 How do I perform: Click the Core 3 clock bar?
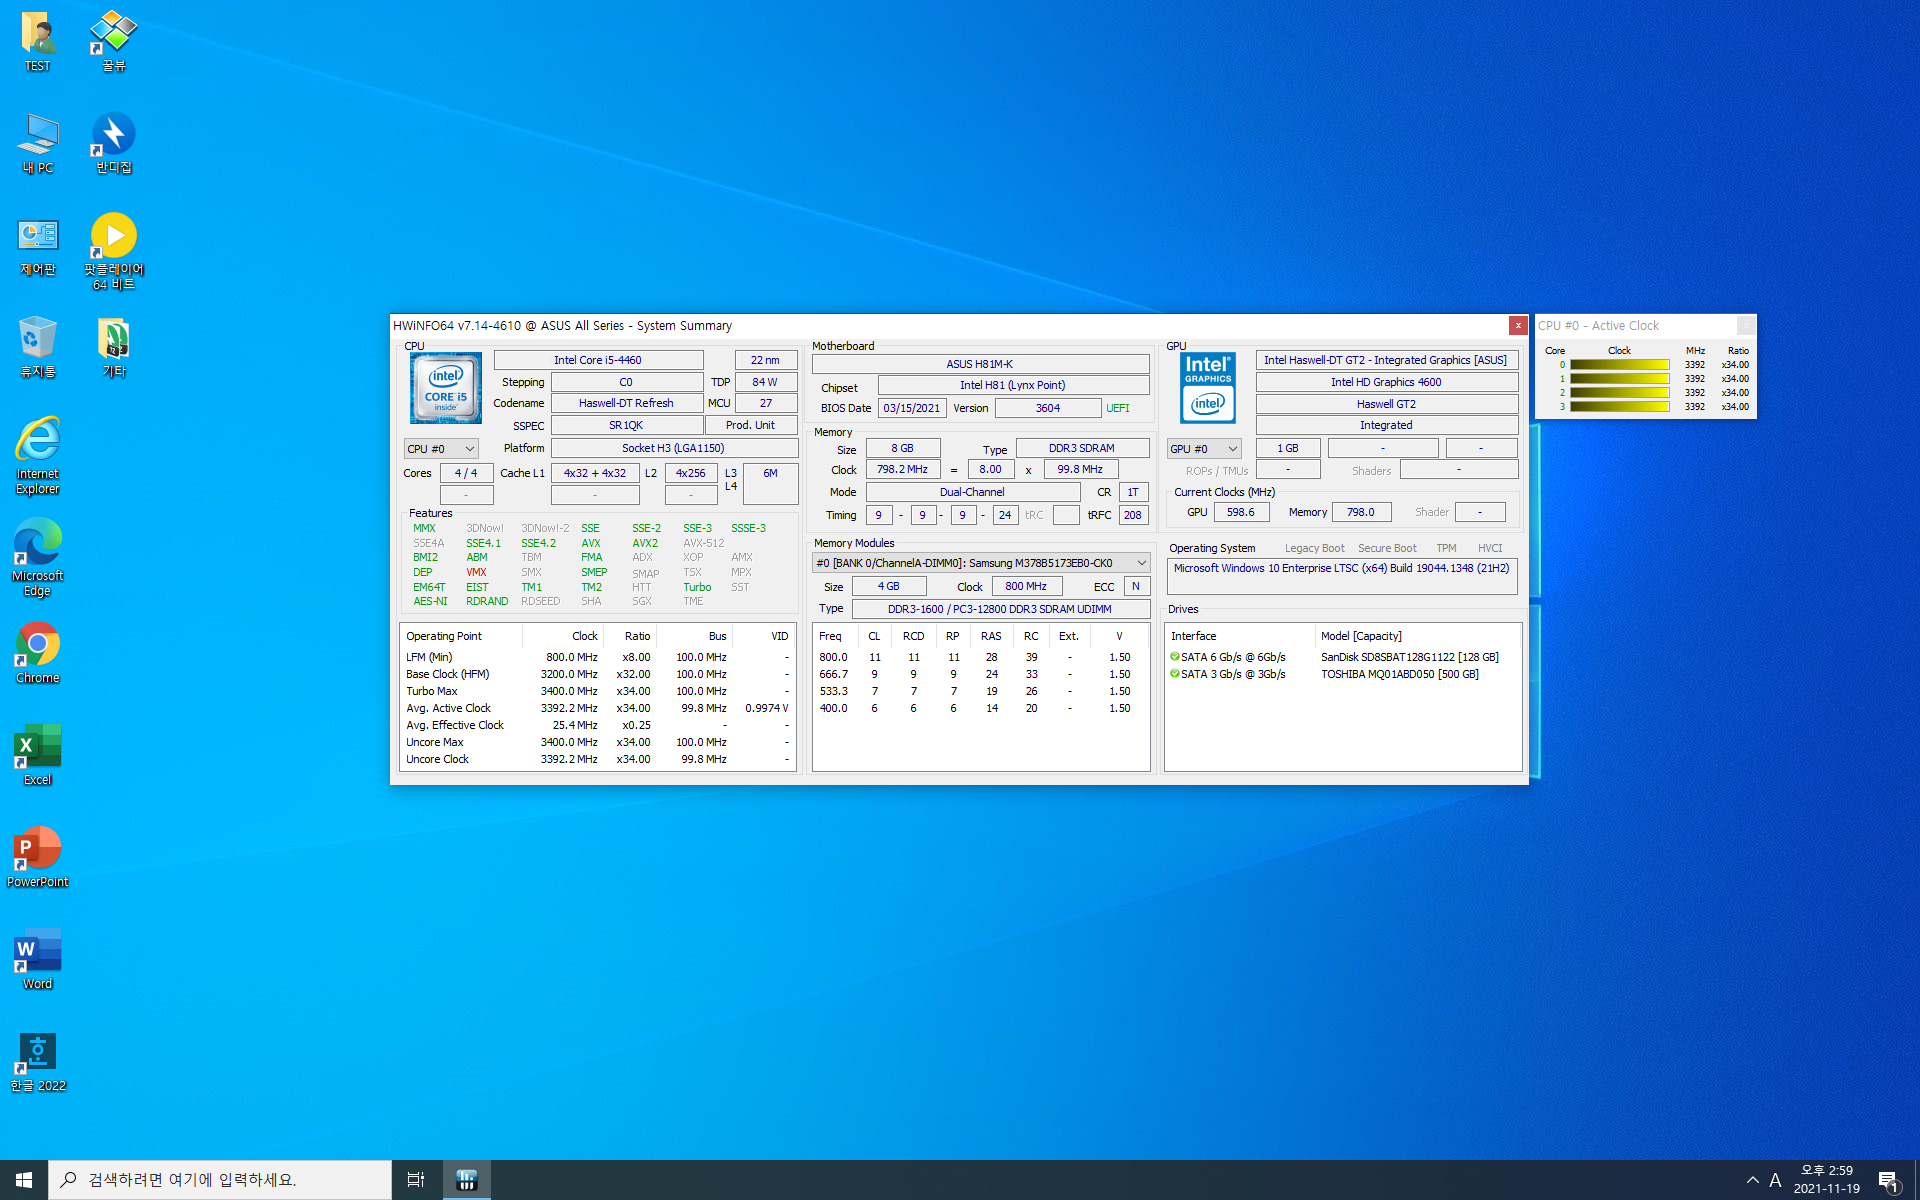(1619, 407)
